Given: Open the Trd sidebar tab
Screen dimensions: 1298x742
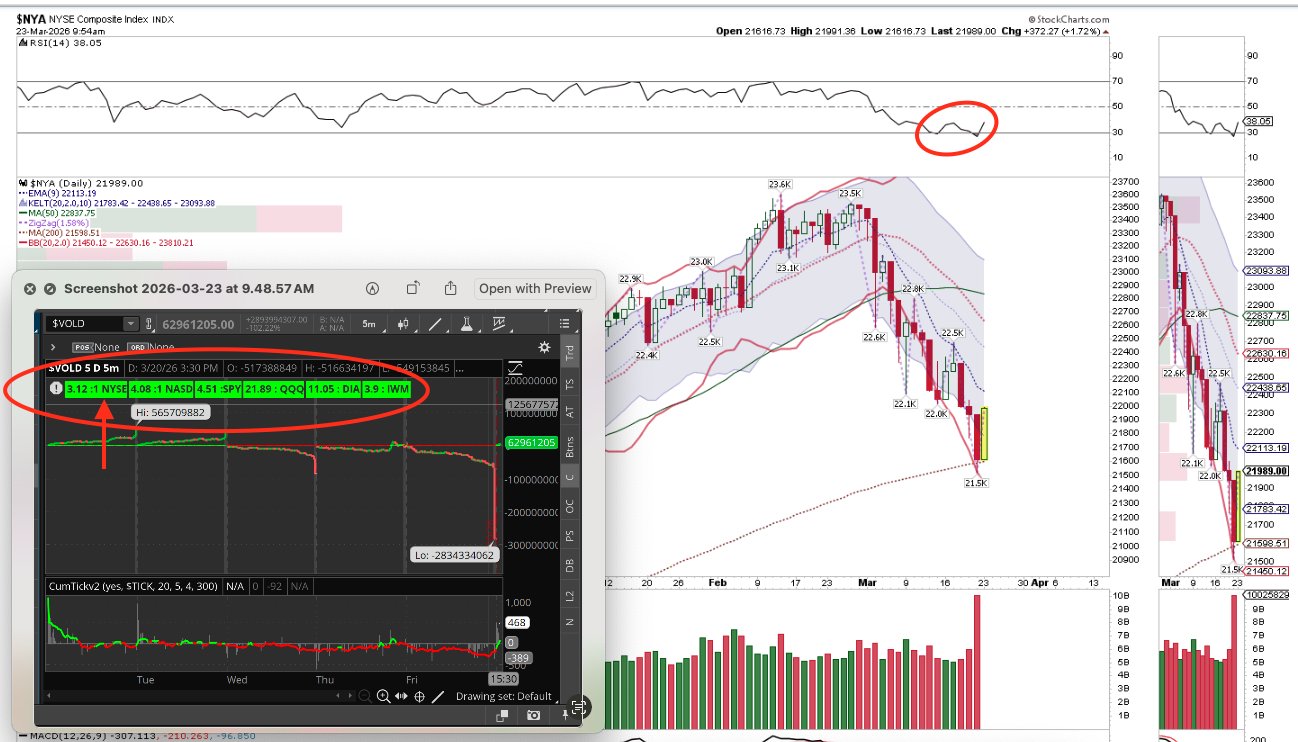Looking at the screenshot, I should (570, 353).
